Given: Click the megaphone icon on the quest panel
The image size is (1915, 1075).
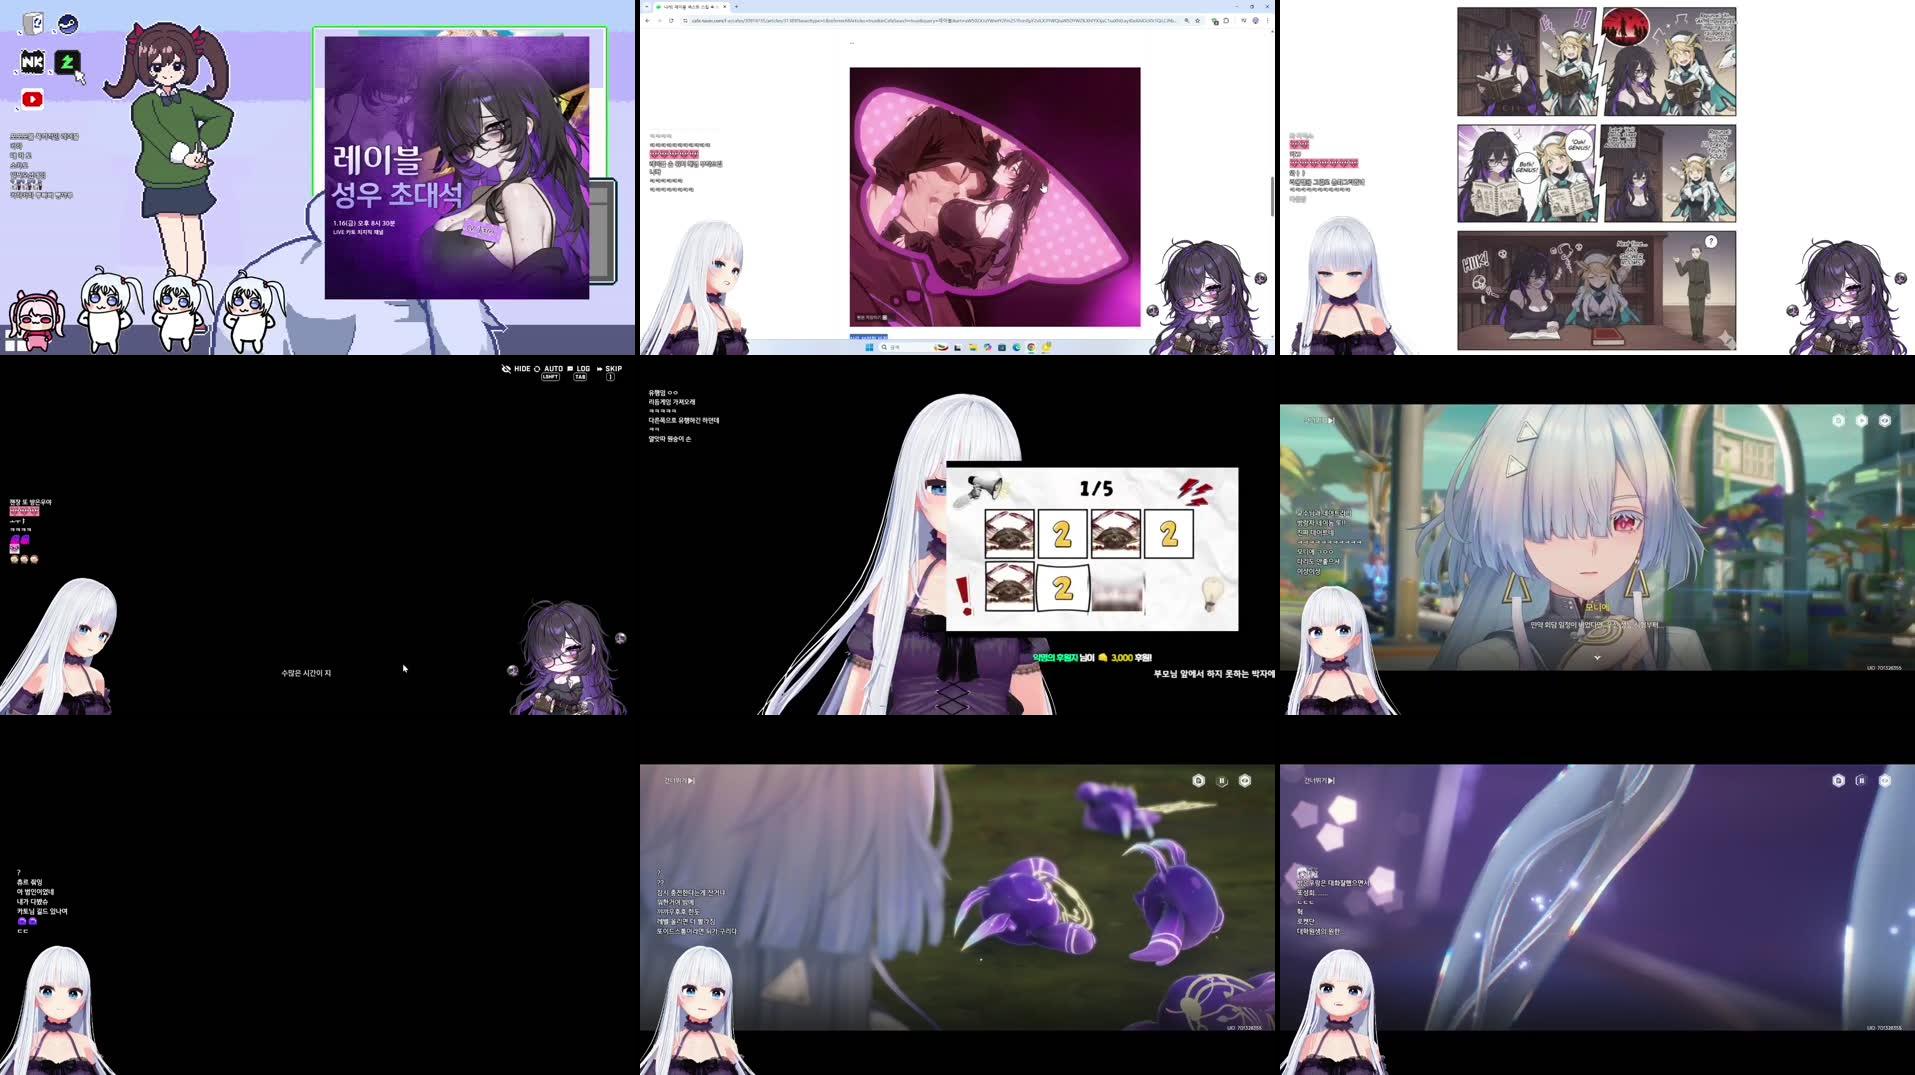Looking at the screenshot, I should 985,489.
